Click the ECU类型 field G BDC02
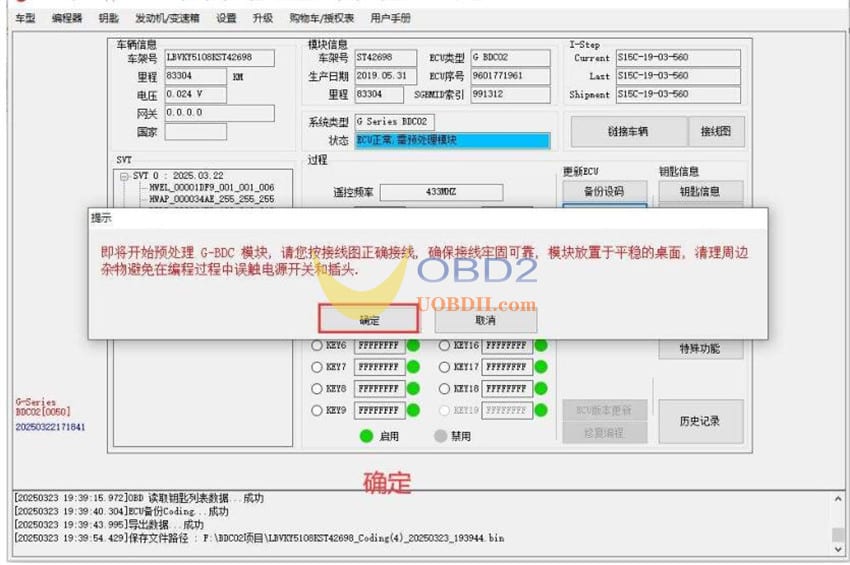 pyautogui.click(x=510, y=58)
